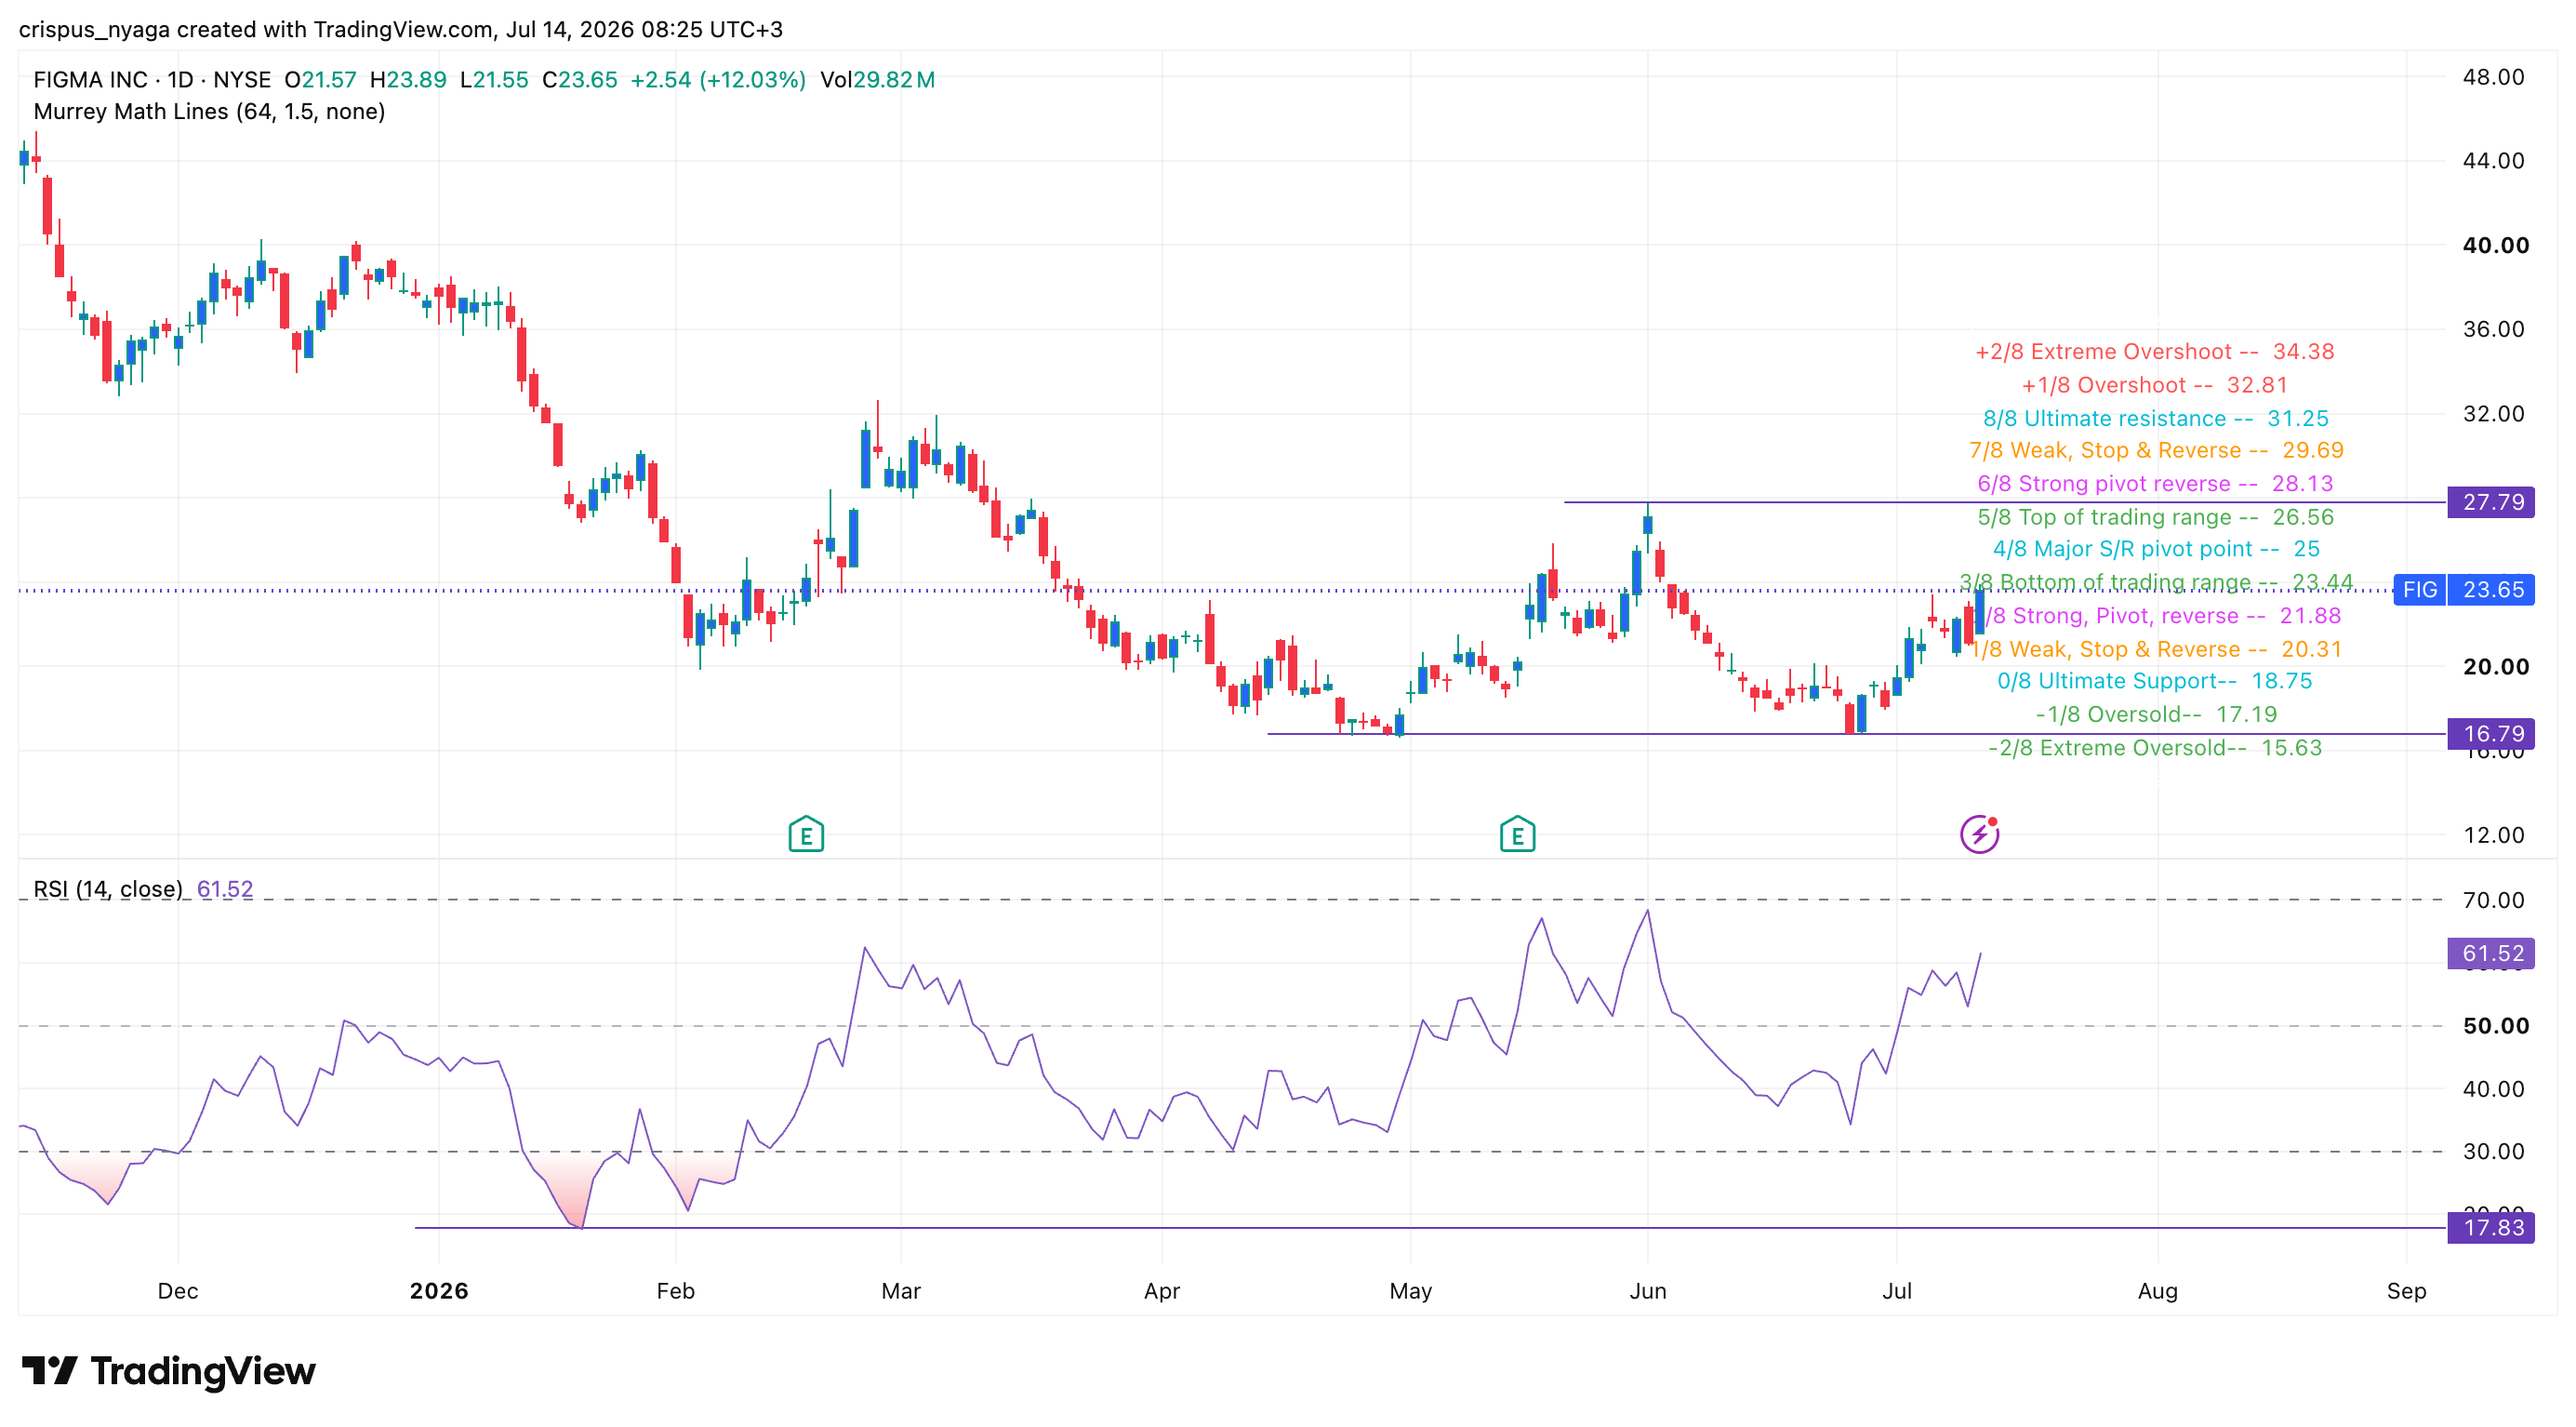The height and width of the screenshot is (1427, 2576).
Task: Click the 12.00 price axis label
Action: tap(2493, 835)
